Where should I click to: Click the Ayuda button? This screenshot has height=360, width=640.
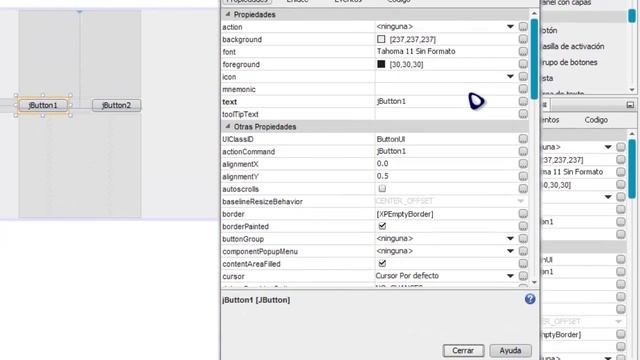pyautogui.click(x=510, y=351)
